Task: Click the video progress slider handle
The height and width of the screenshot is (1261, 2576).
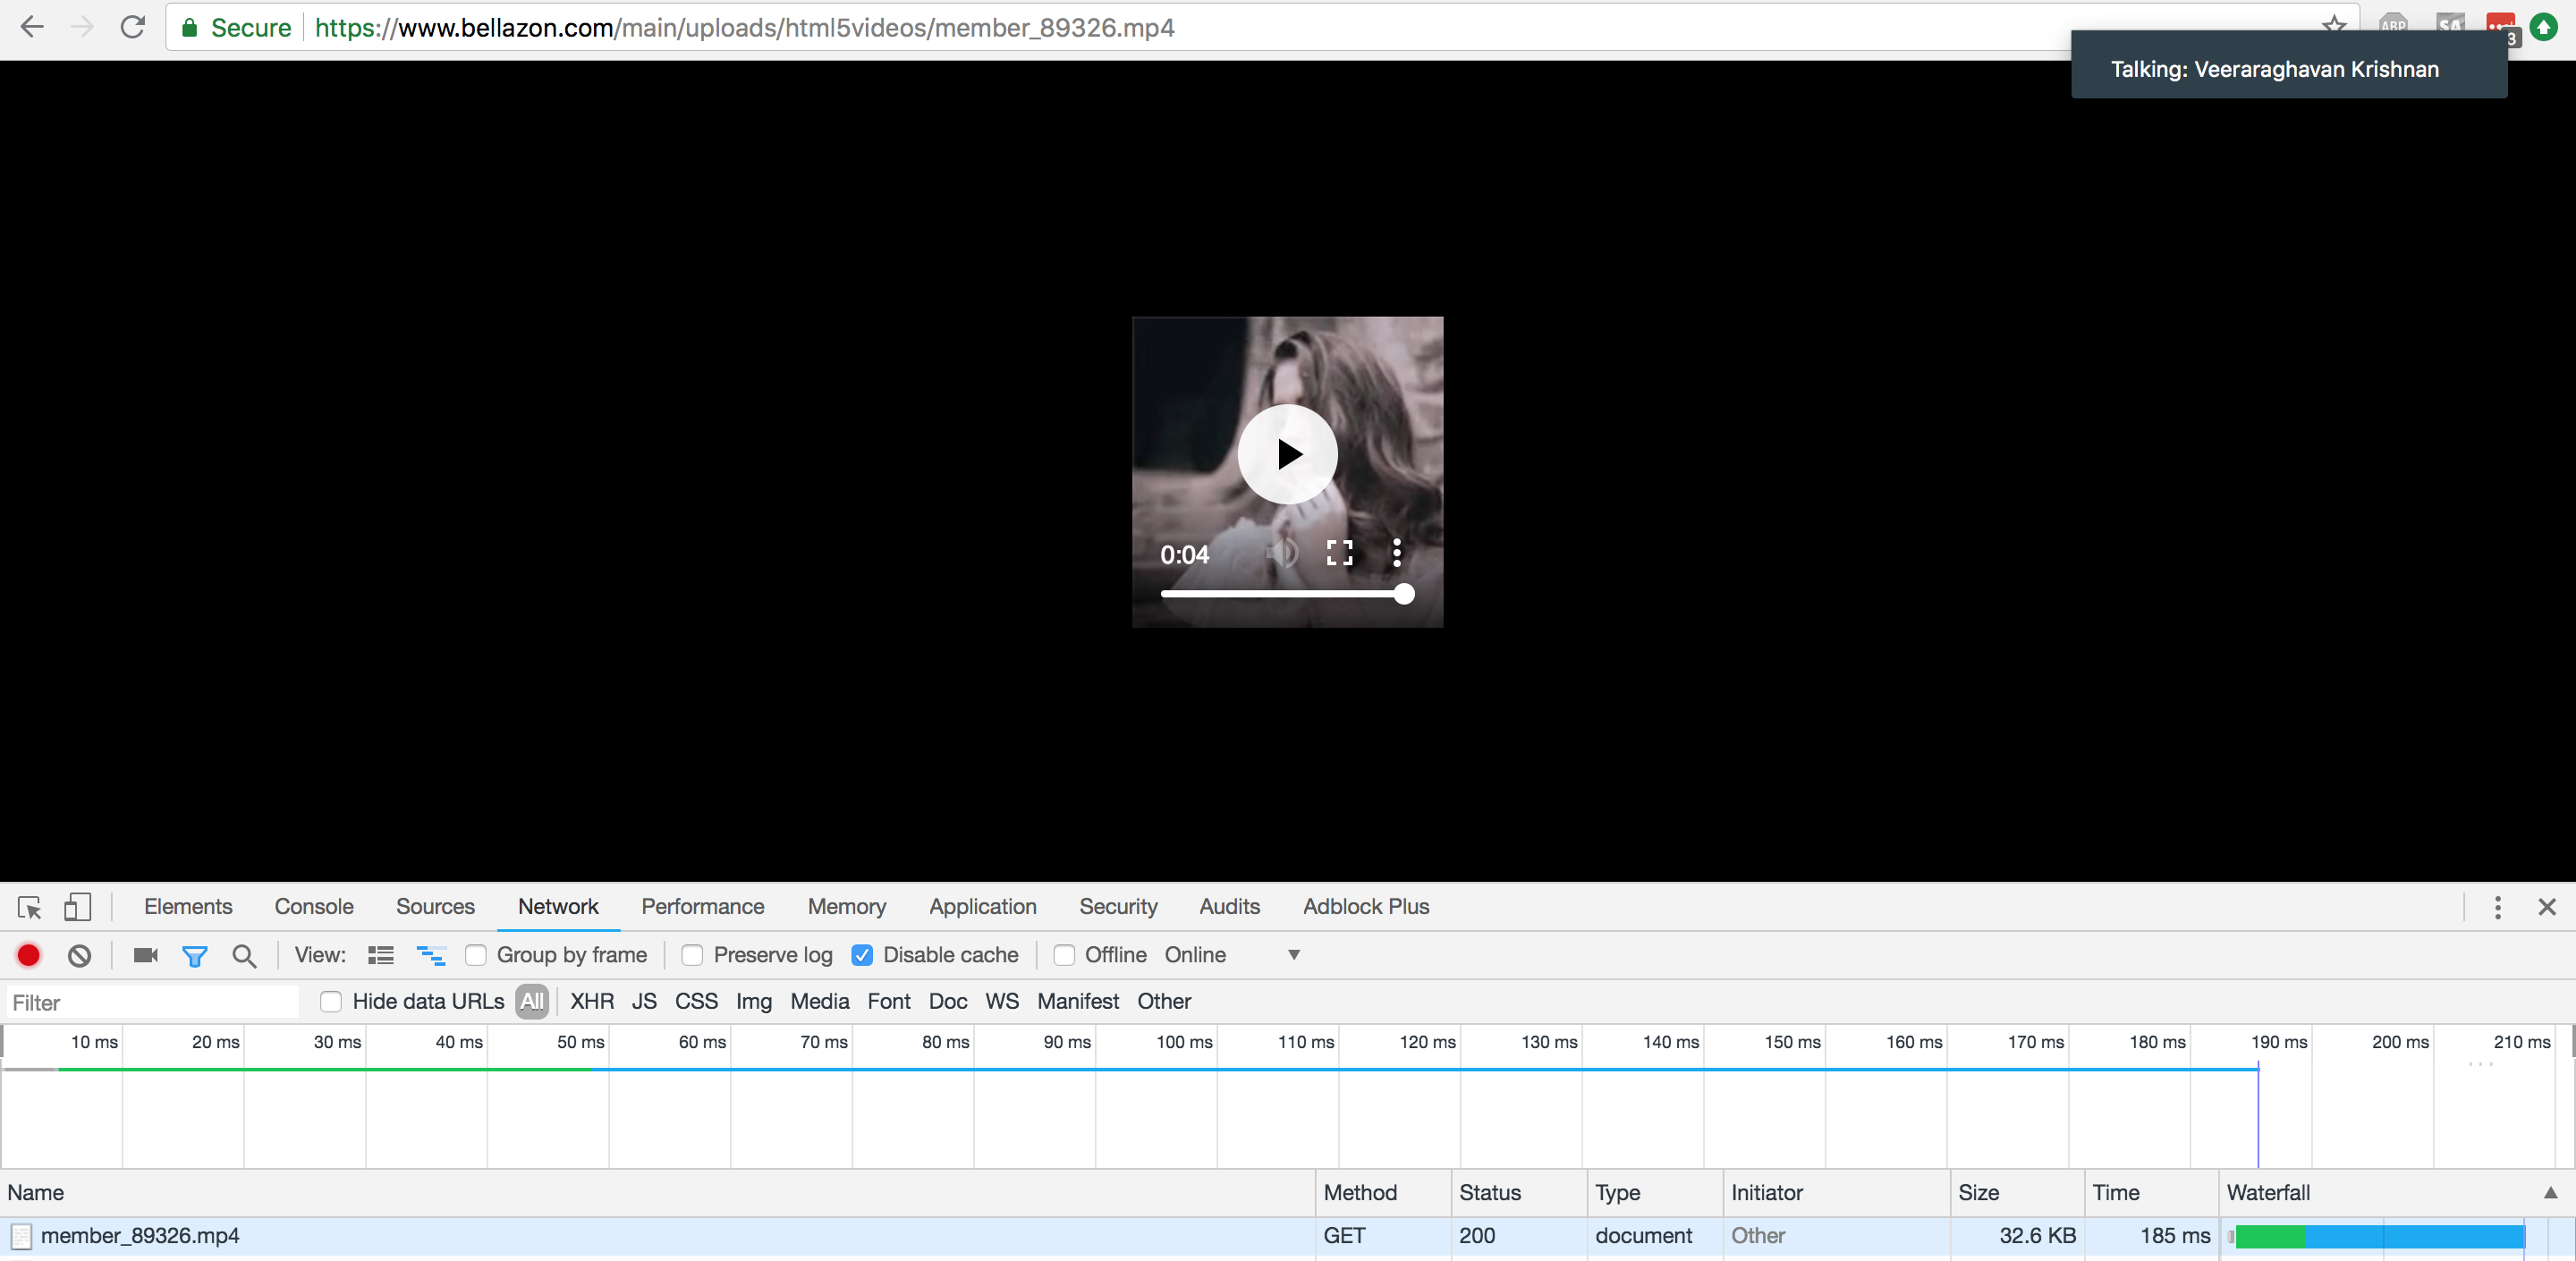Action: tap(1404, 594)
